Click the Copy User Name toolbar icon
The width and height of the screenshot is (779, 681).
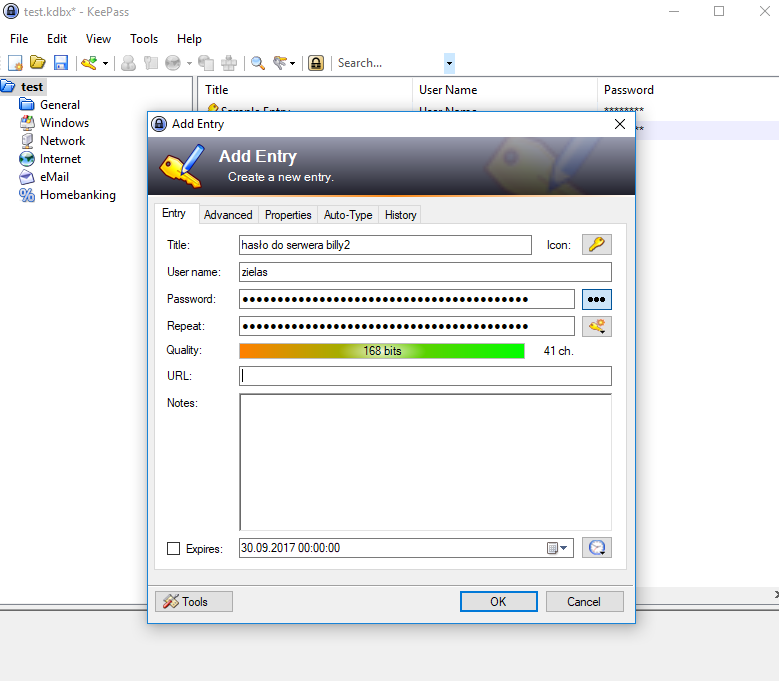[128, 63]
